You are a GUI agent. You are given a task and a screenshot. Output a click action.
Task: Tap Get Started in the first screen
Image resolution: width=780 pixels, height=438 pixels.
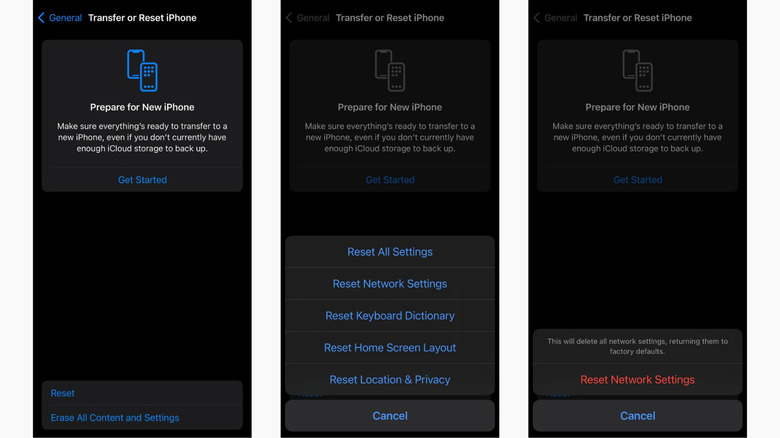point(142,180)
